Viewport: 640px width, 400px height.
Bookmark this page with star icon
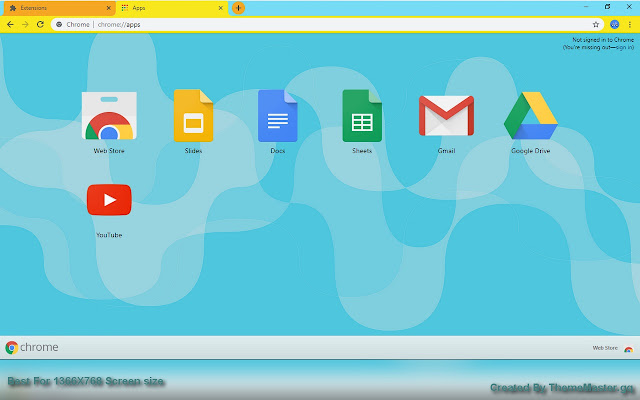tap(596, 24)
